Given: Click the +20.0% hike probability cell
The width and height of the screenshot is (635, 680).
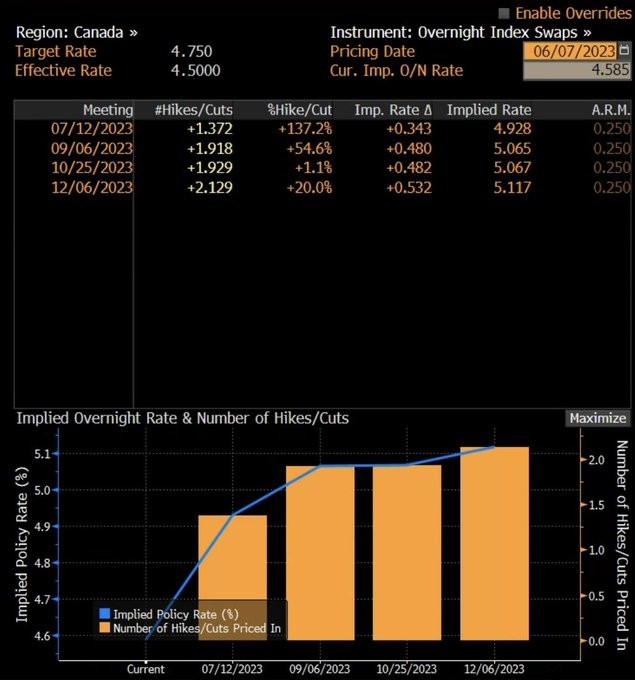Looking at the screenshot, I should pos(309,187).
